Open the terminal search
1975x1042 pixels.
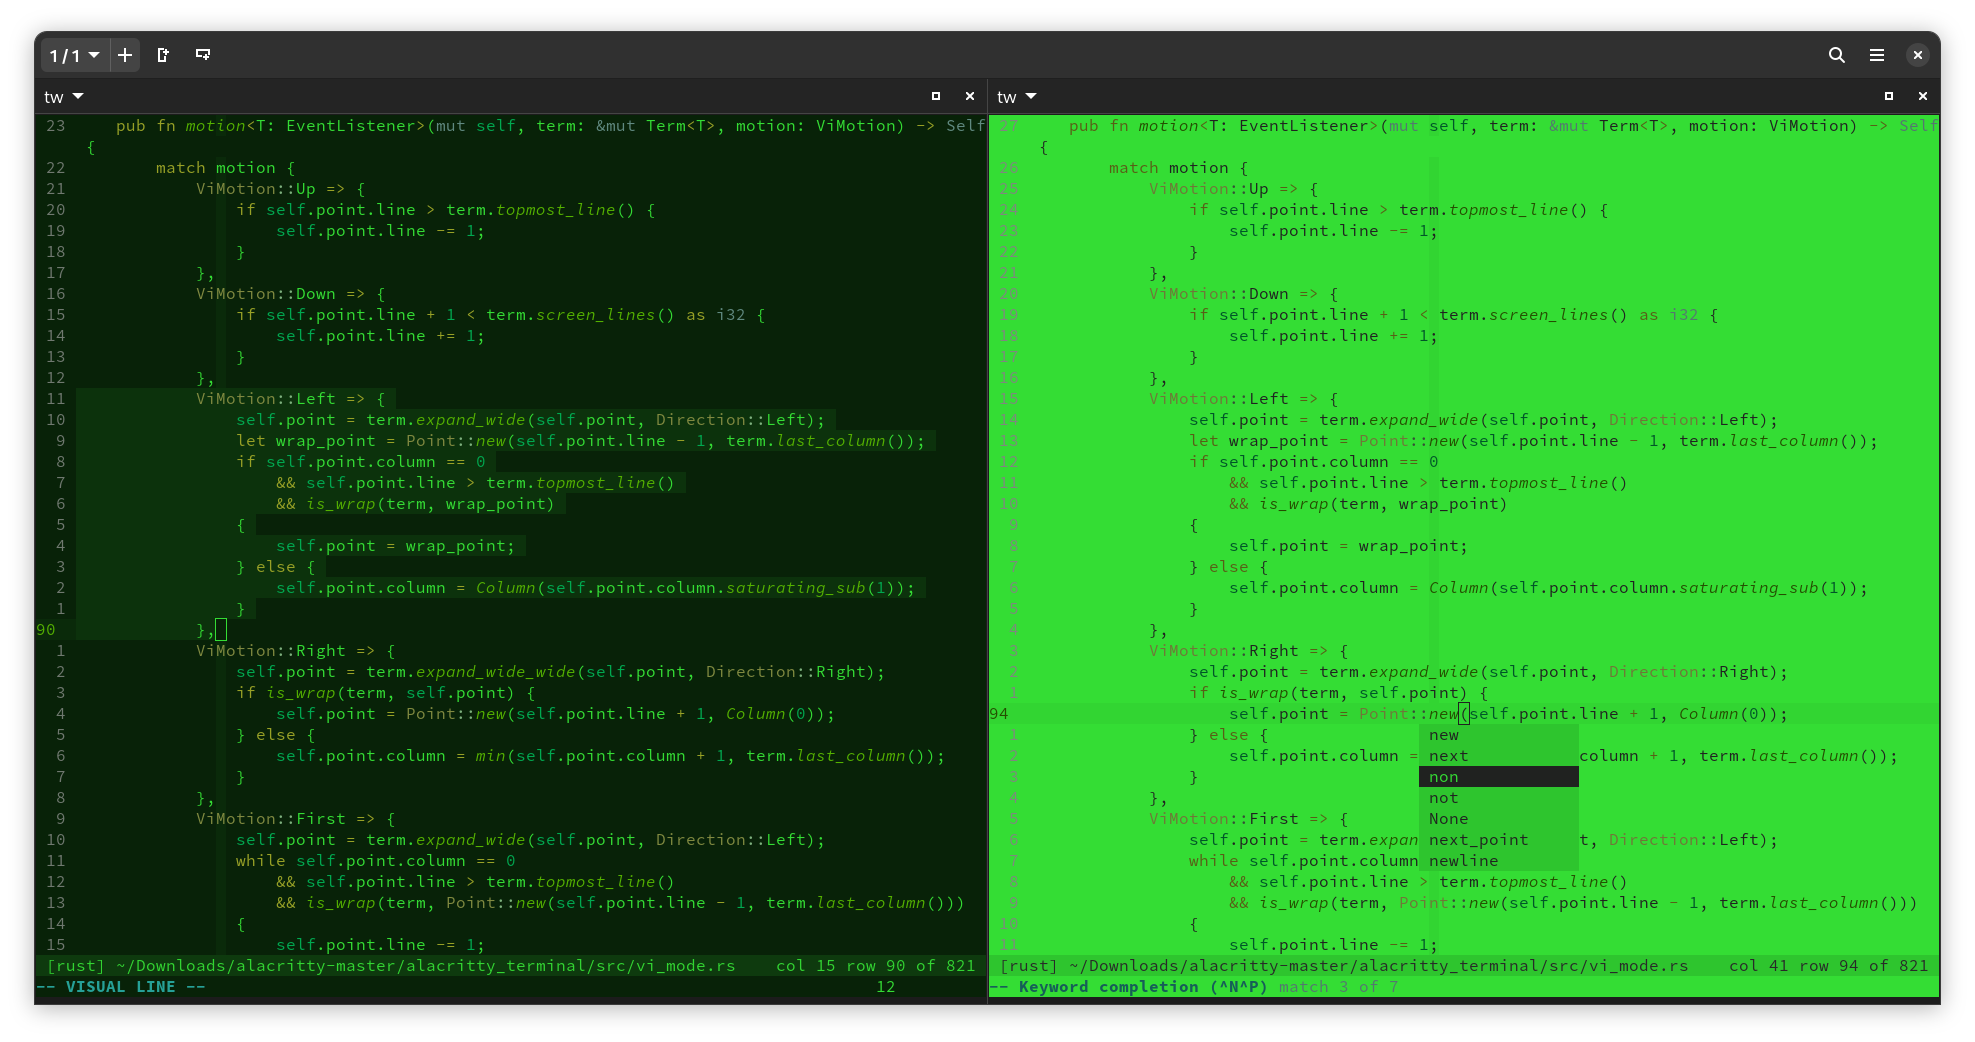(1837, 55)
